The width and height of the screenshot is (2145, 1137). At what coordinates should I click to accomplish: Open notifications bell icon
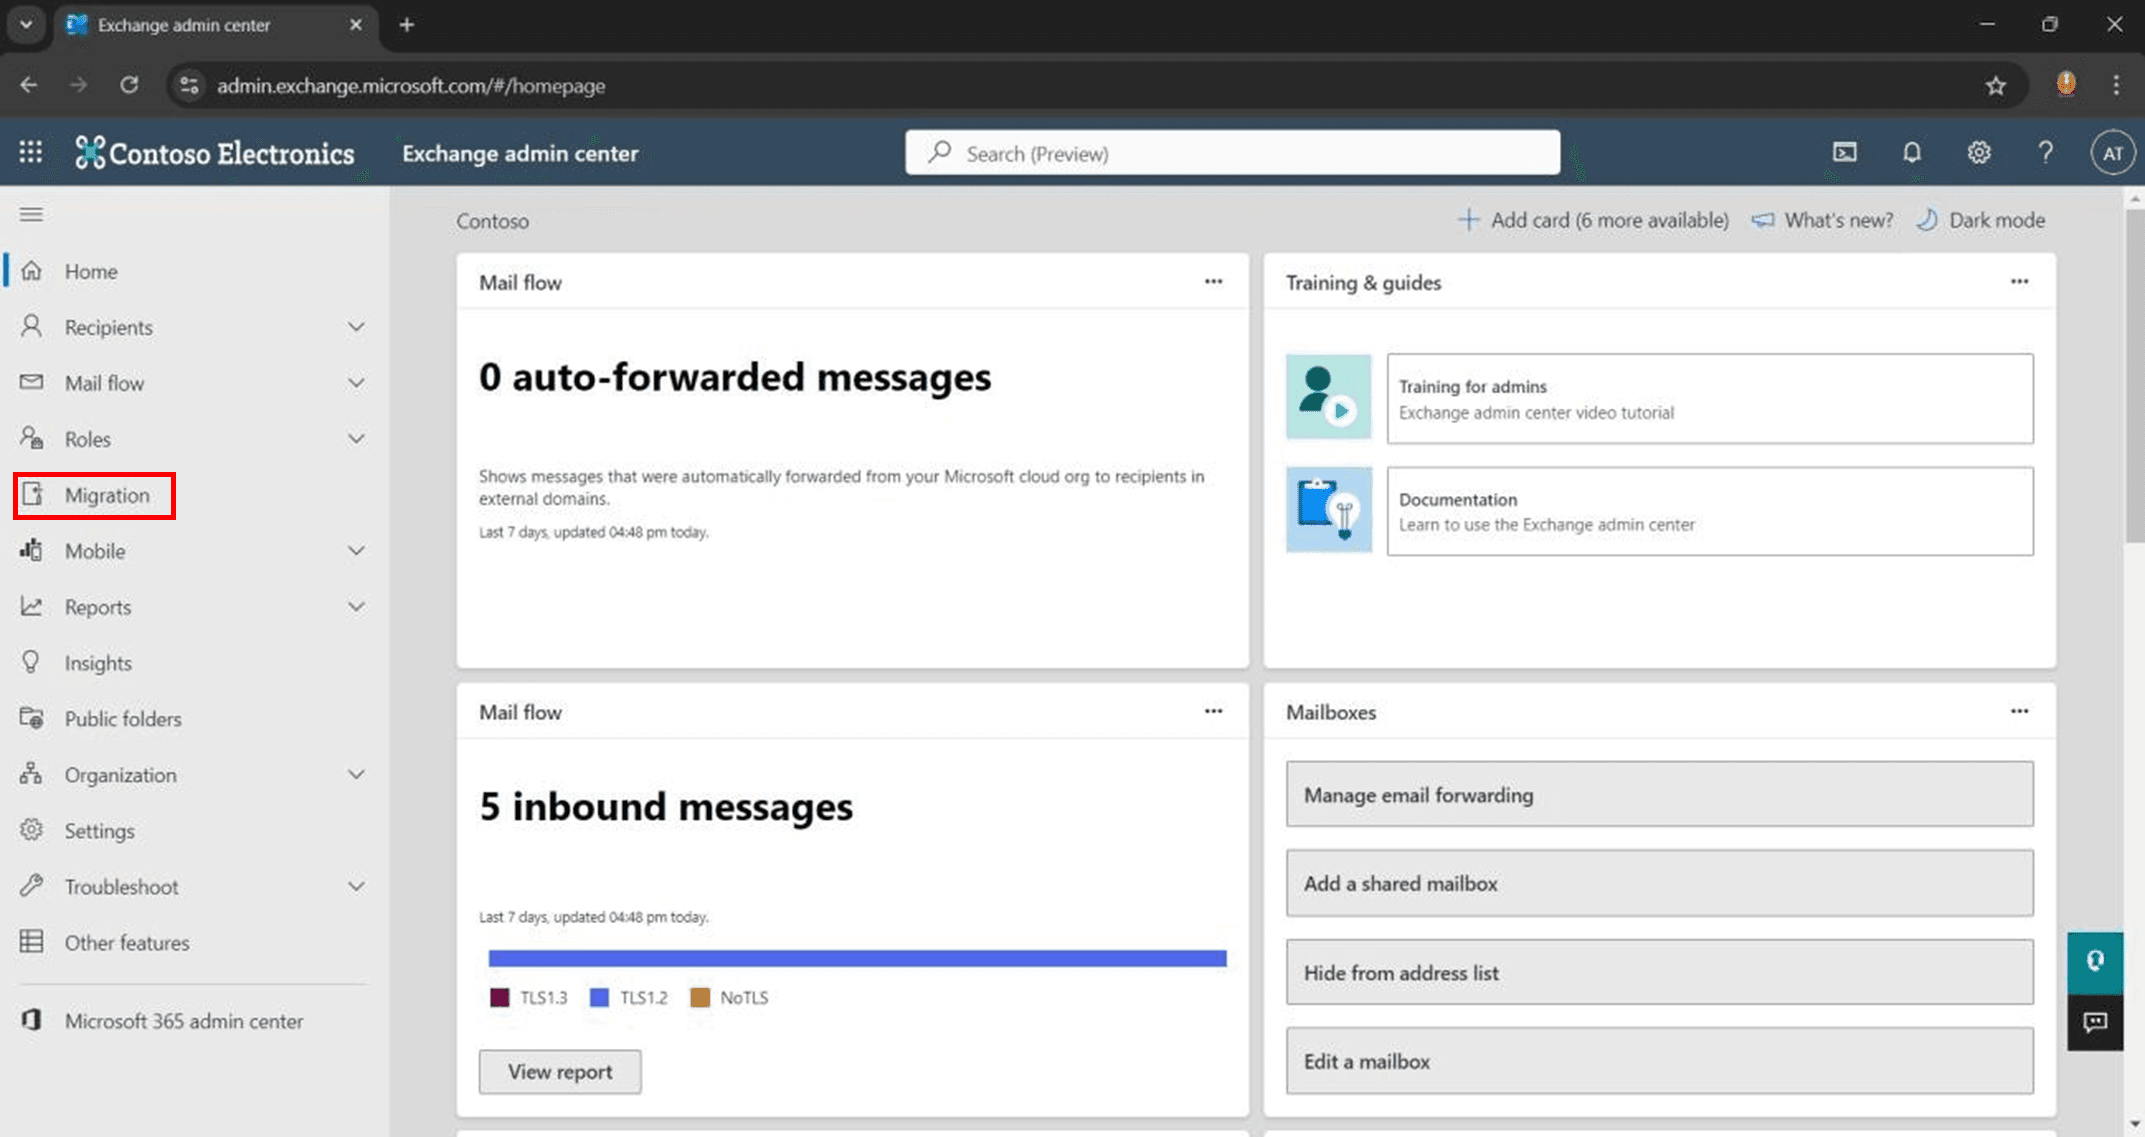1911,152
